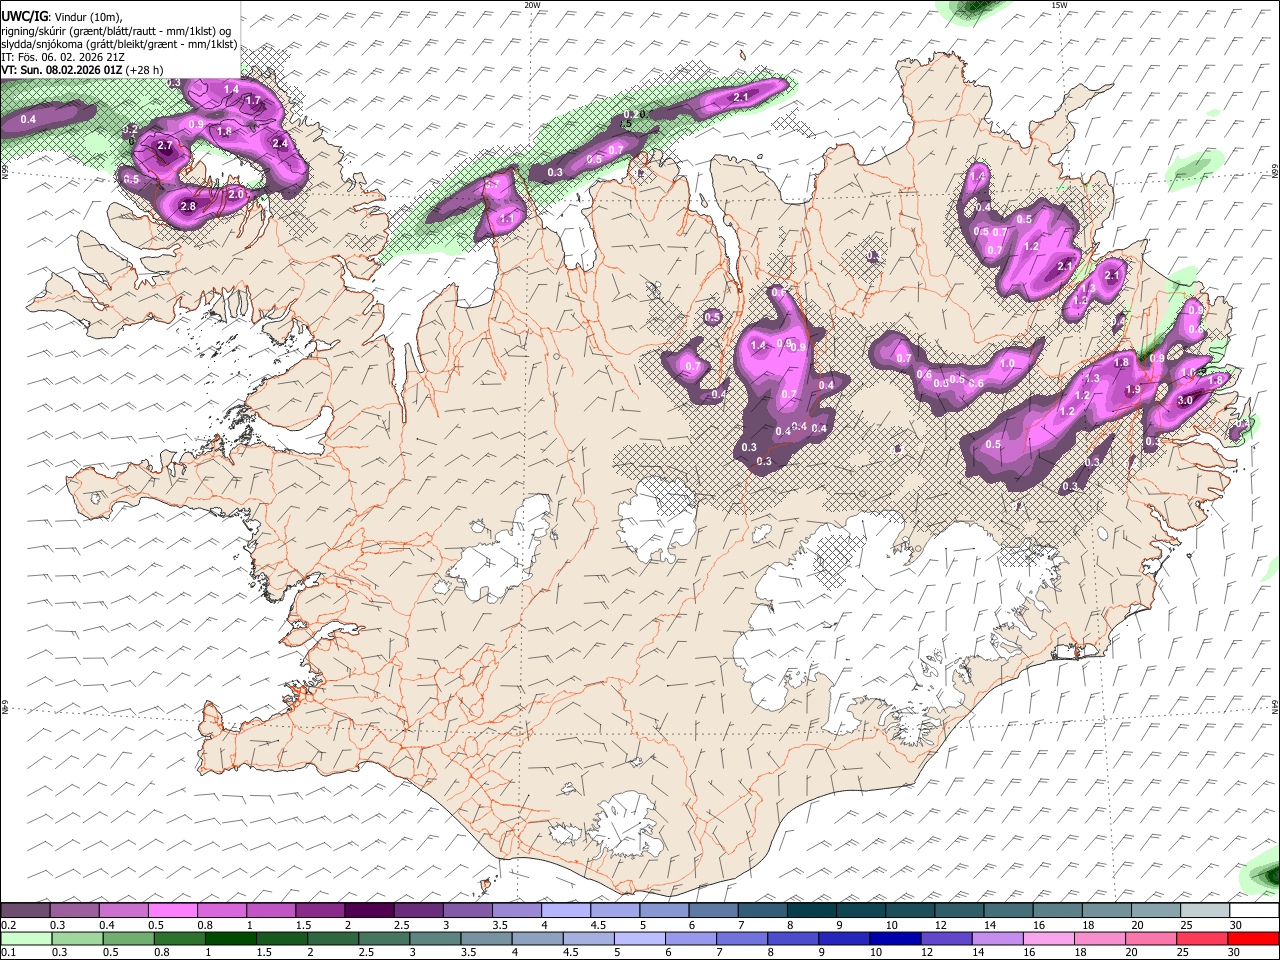
Task: Click the 2.7 precipitation value on the map
Action: click(165, 146)
